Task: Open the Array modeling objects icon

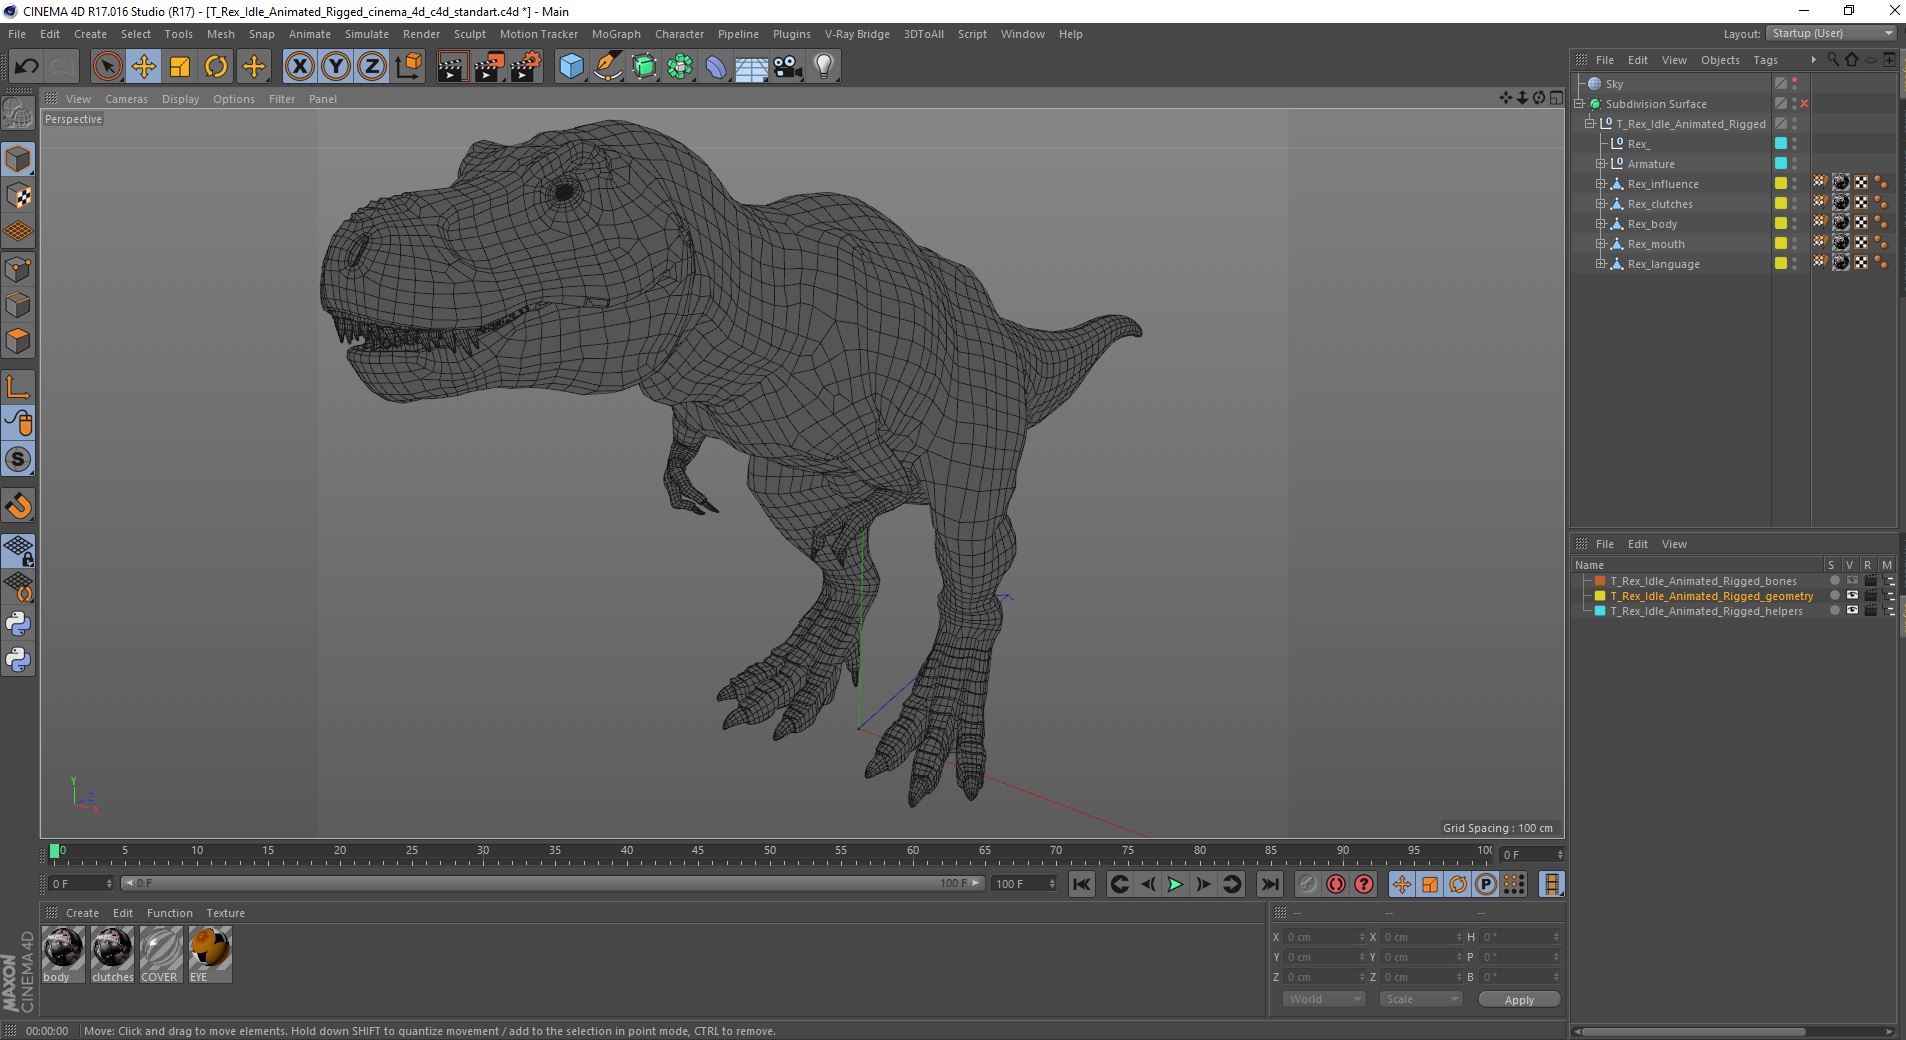Action: click(680, 67)
